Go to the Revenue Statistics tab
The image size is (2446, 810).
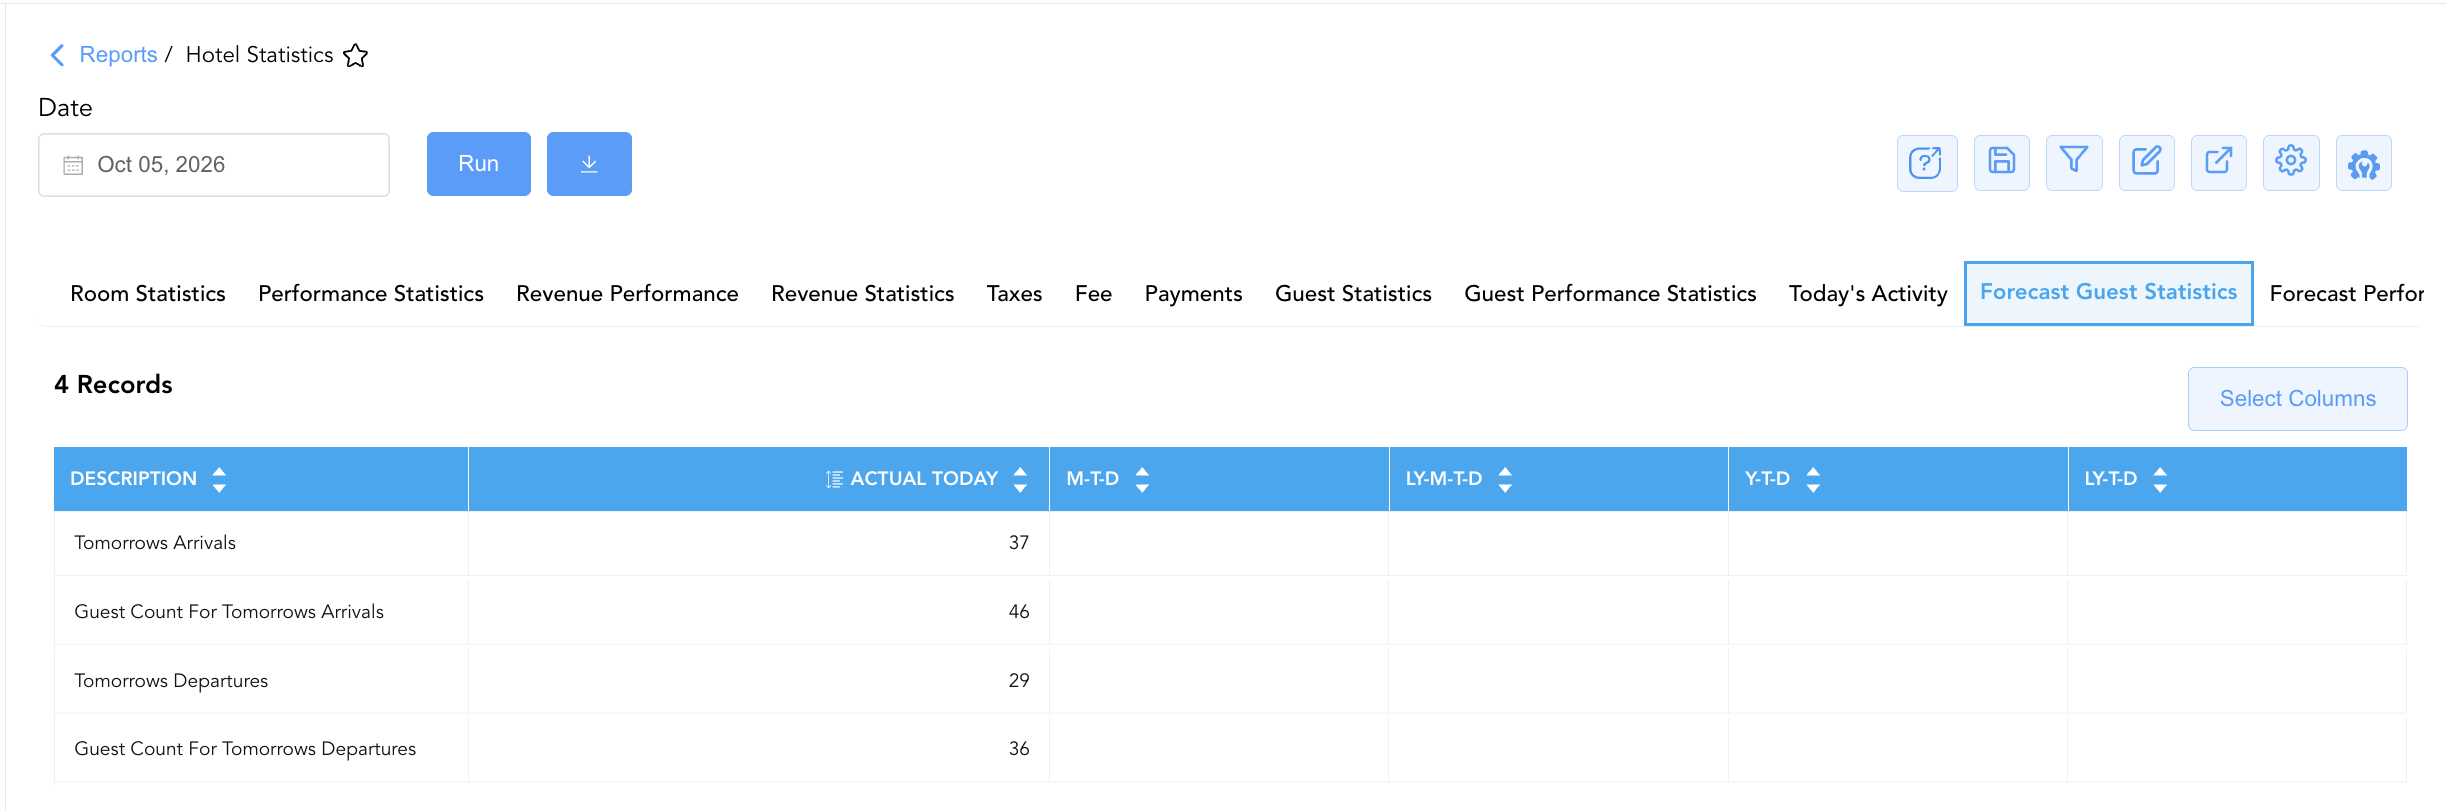point(863,294)
